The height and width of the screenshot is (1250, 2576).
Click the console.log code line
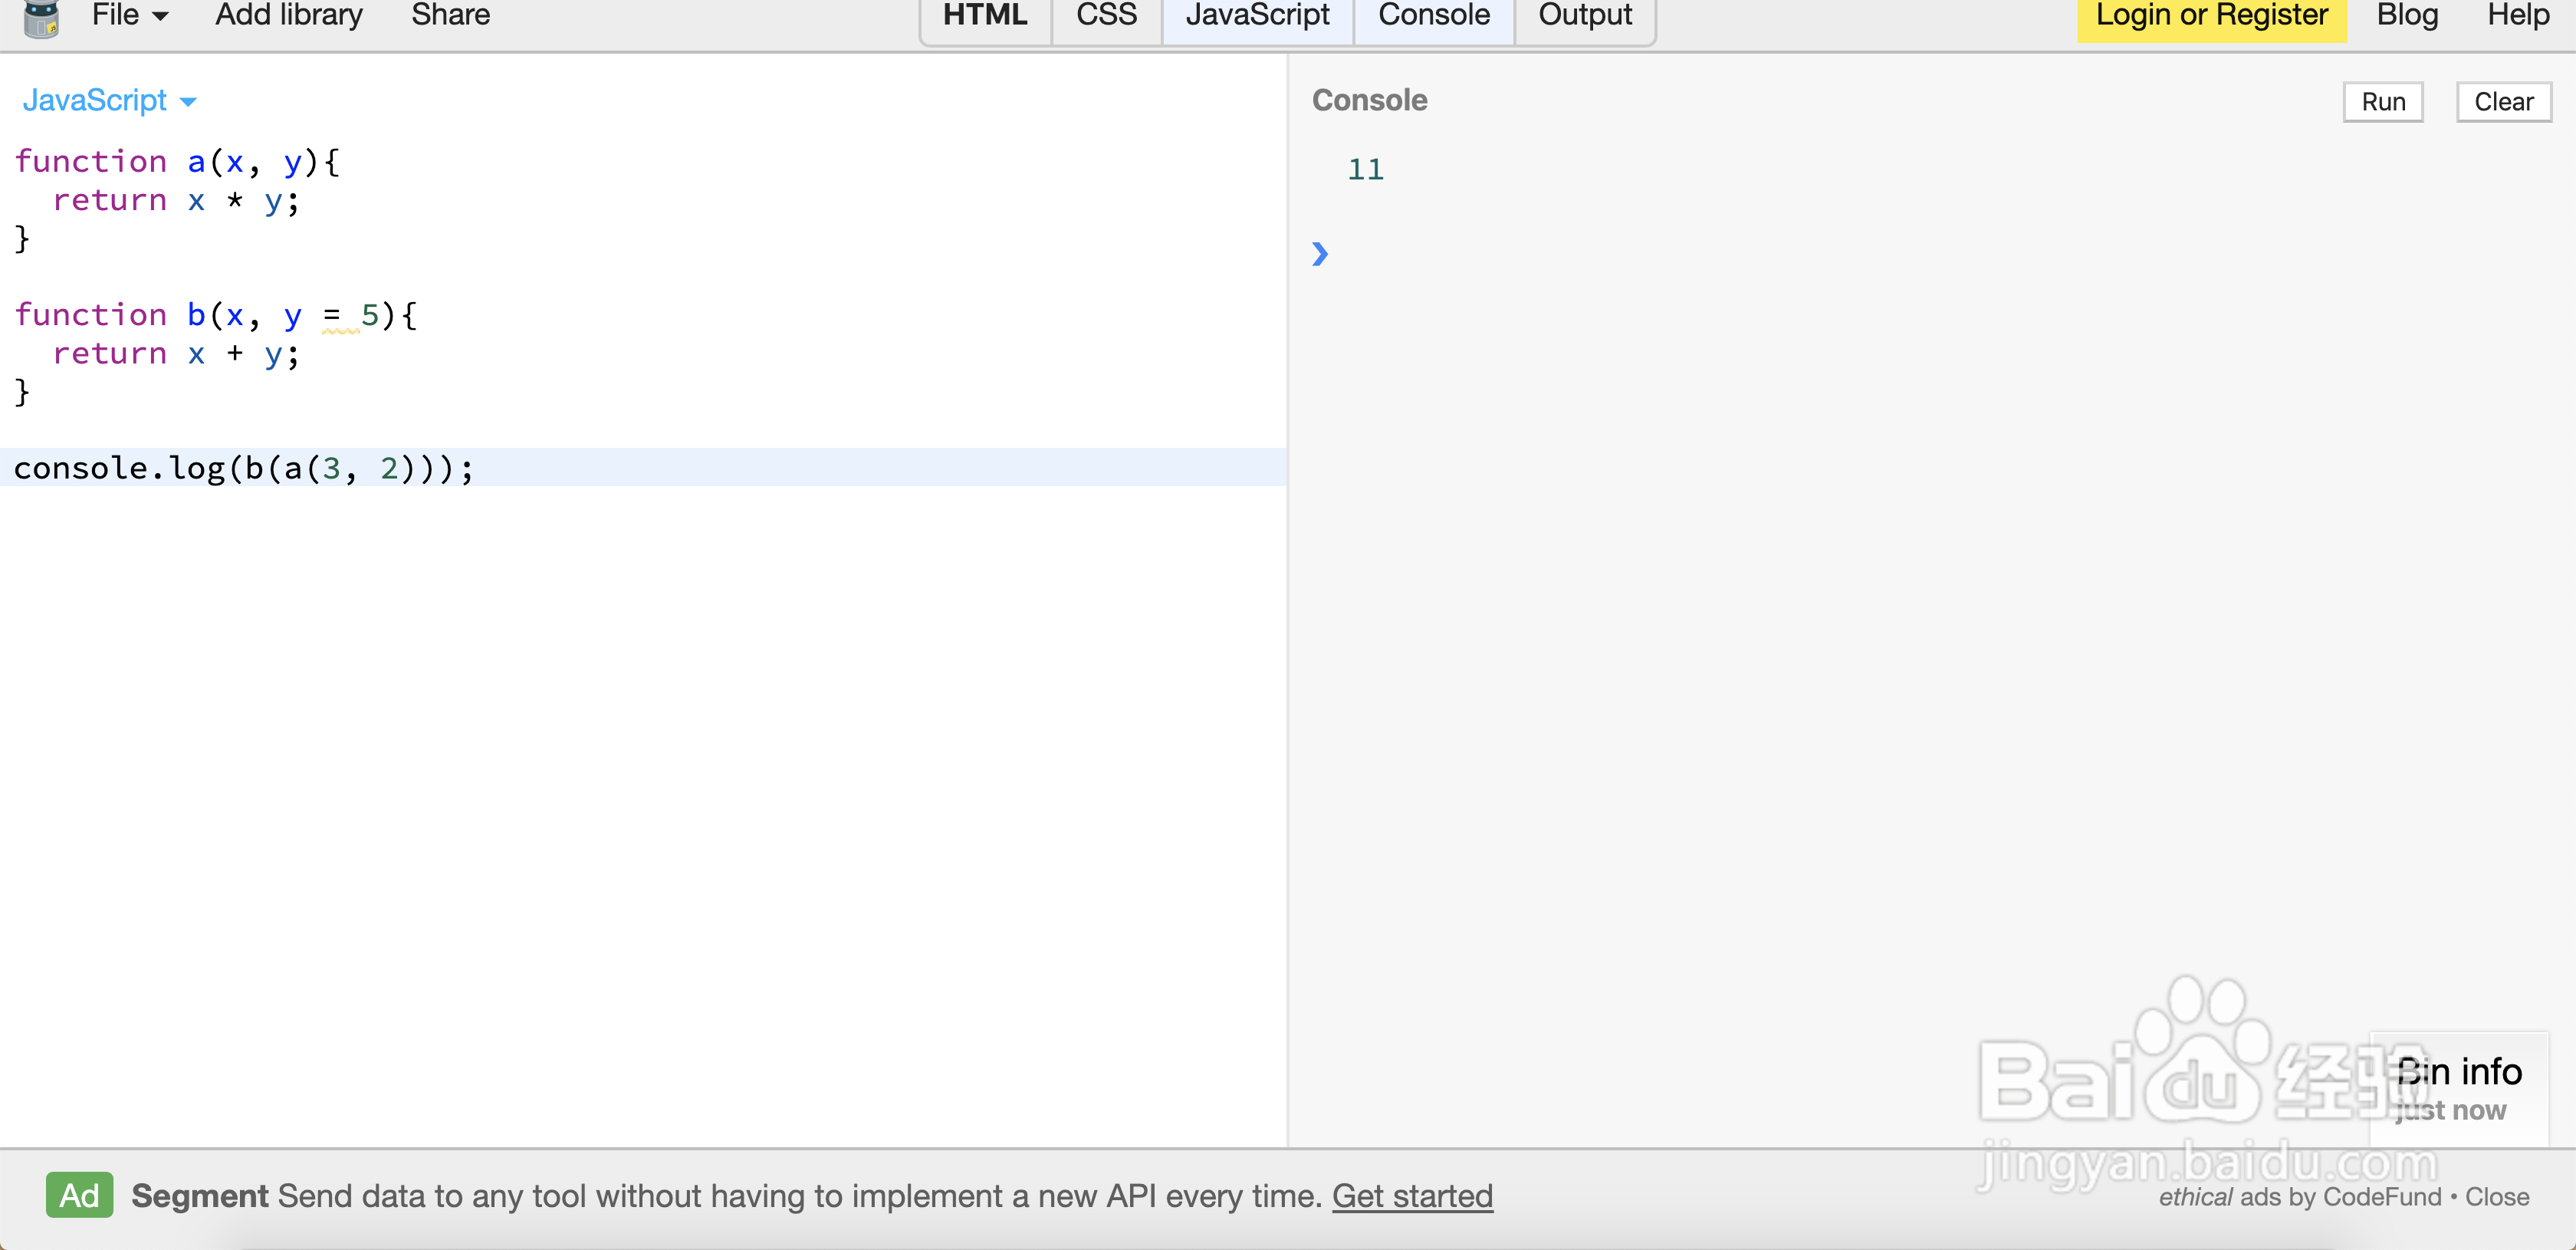pyautogui.click(x=244, y=468)
